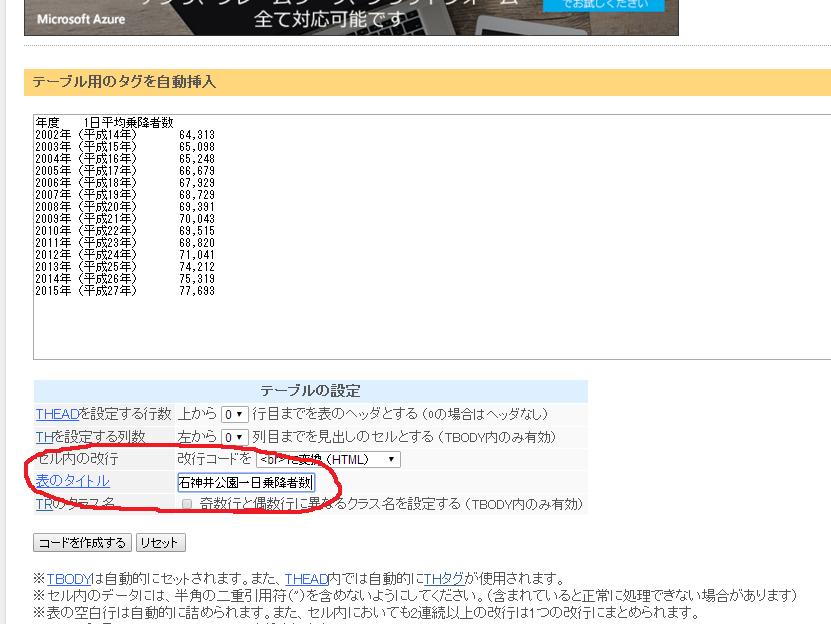This screenshot has height=624, width=831.
Task: Open the cell line-break conversion dropdown
Action: tap(328, 459)
